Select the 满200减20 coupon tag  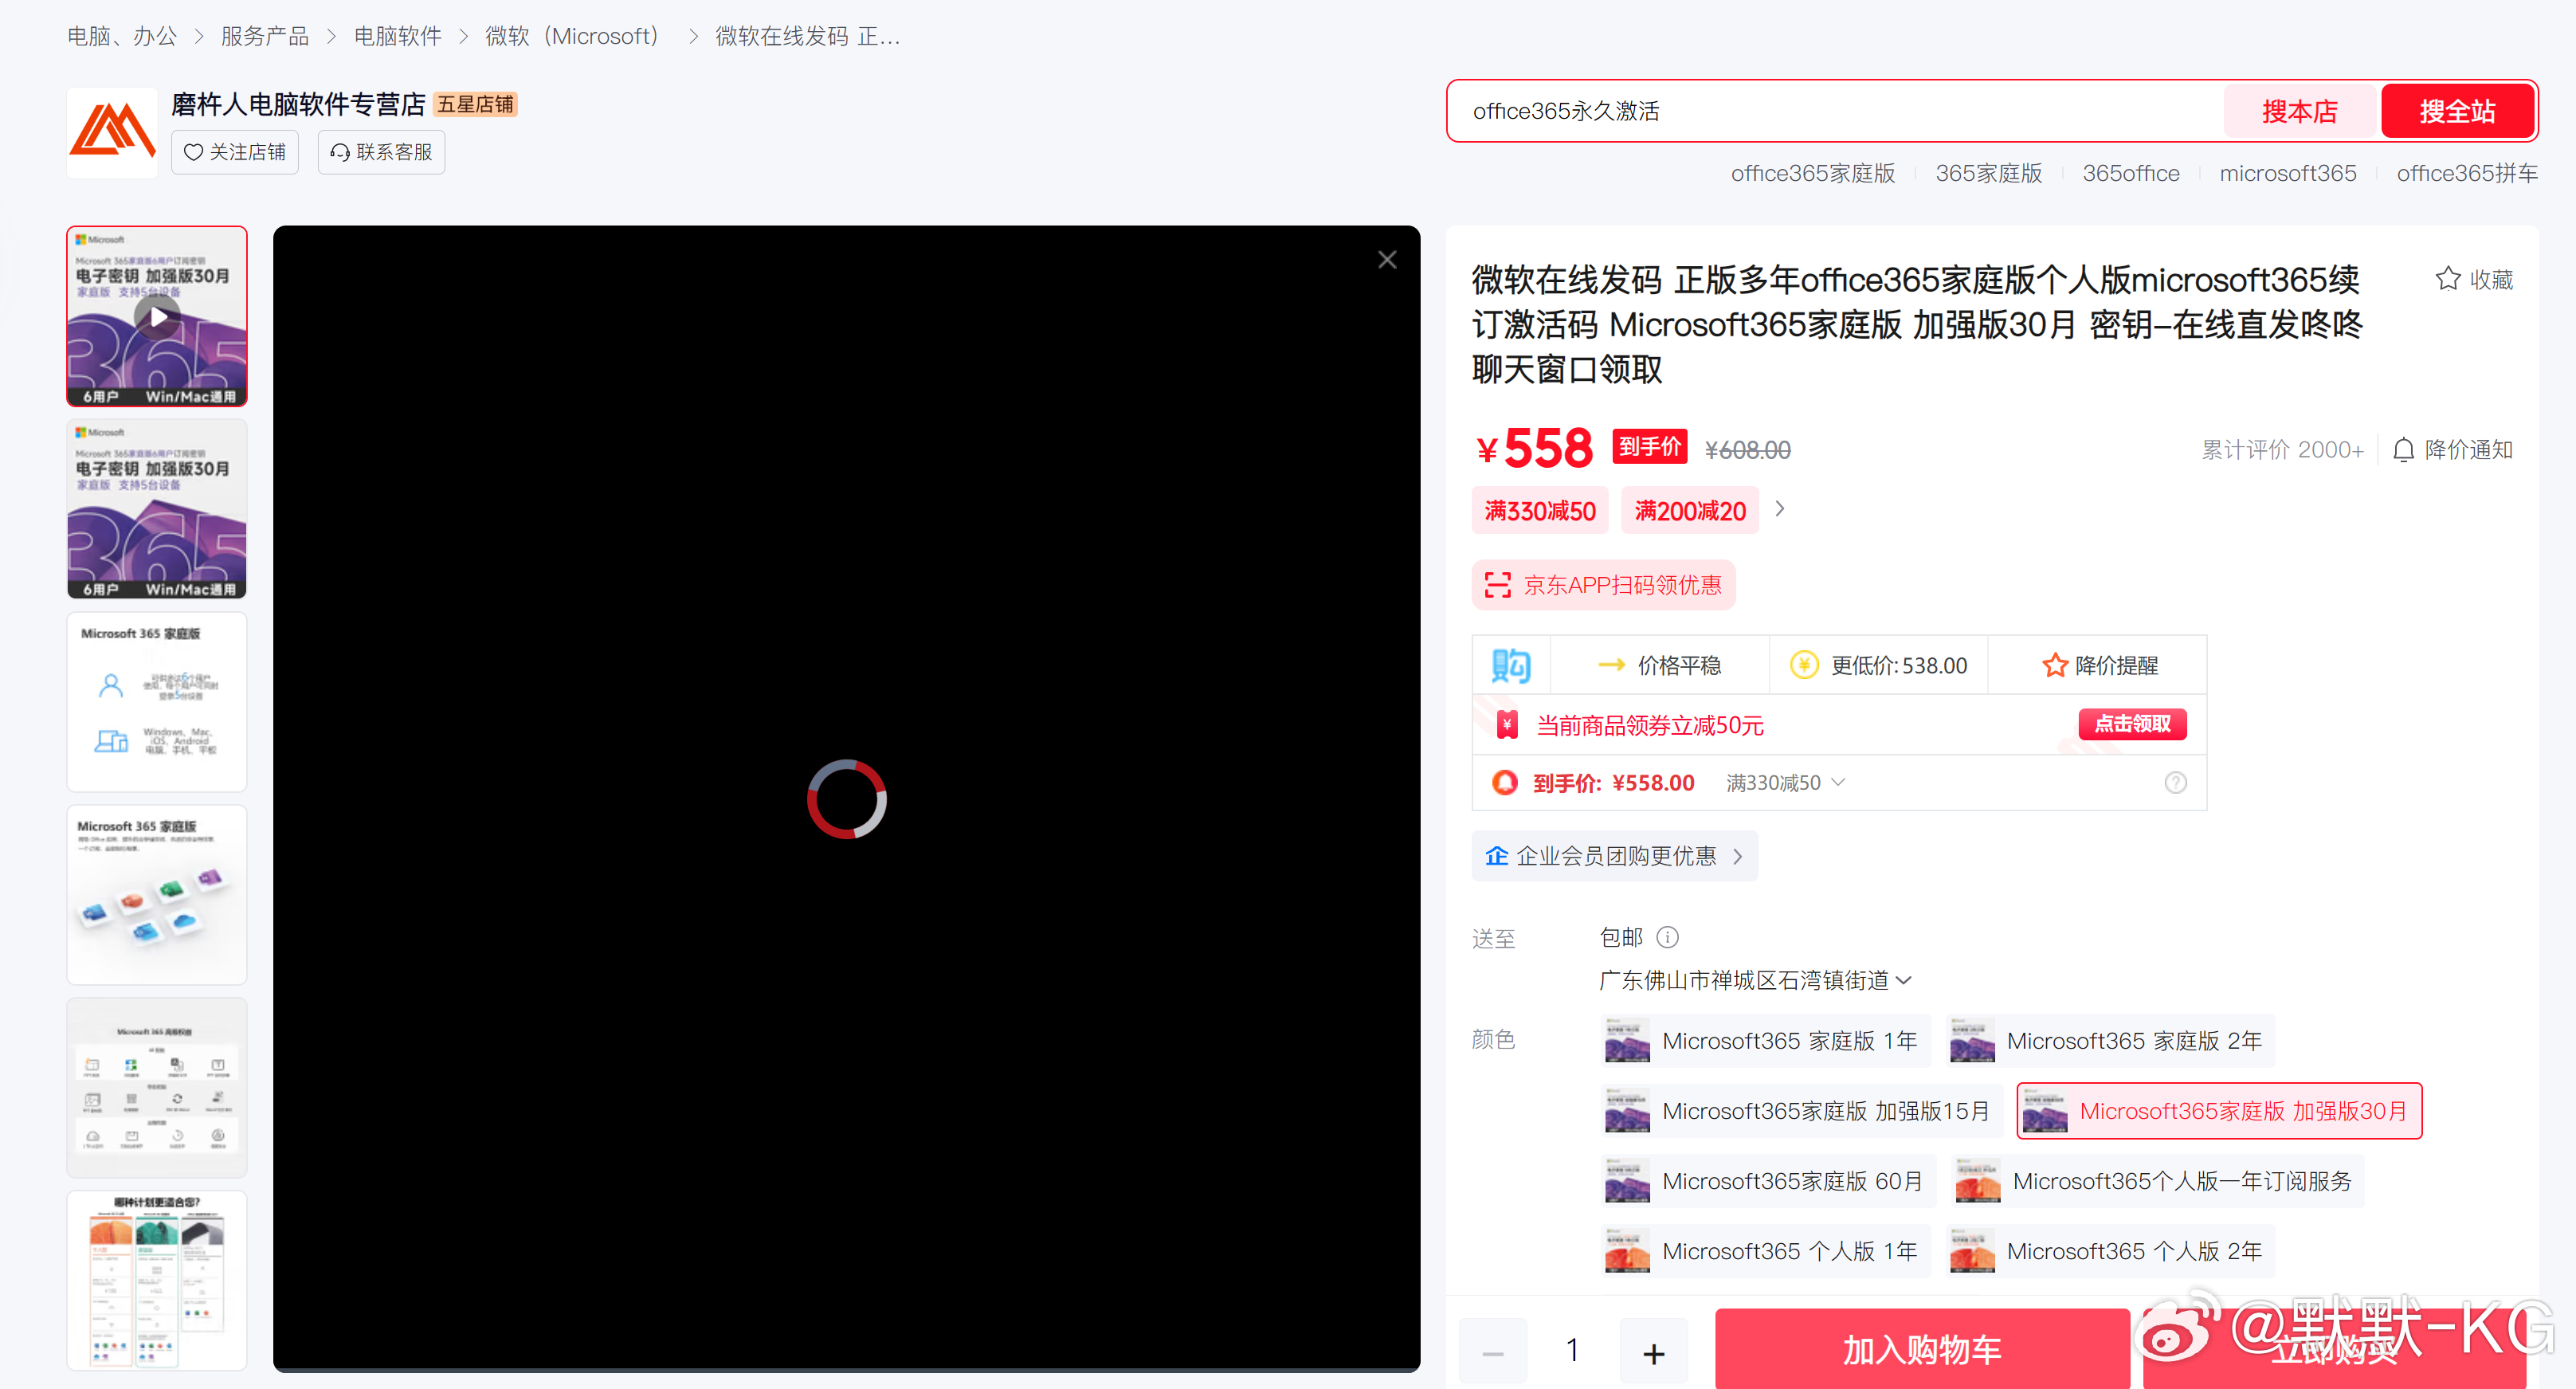(x=1690, y=511)
